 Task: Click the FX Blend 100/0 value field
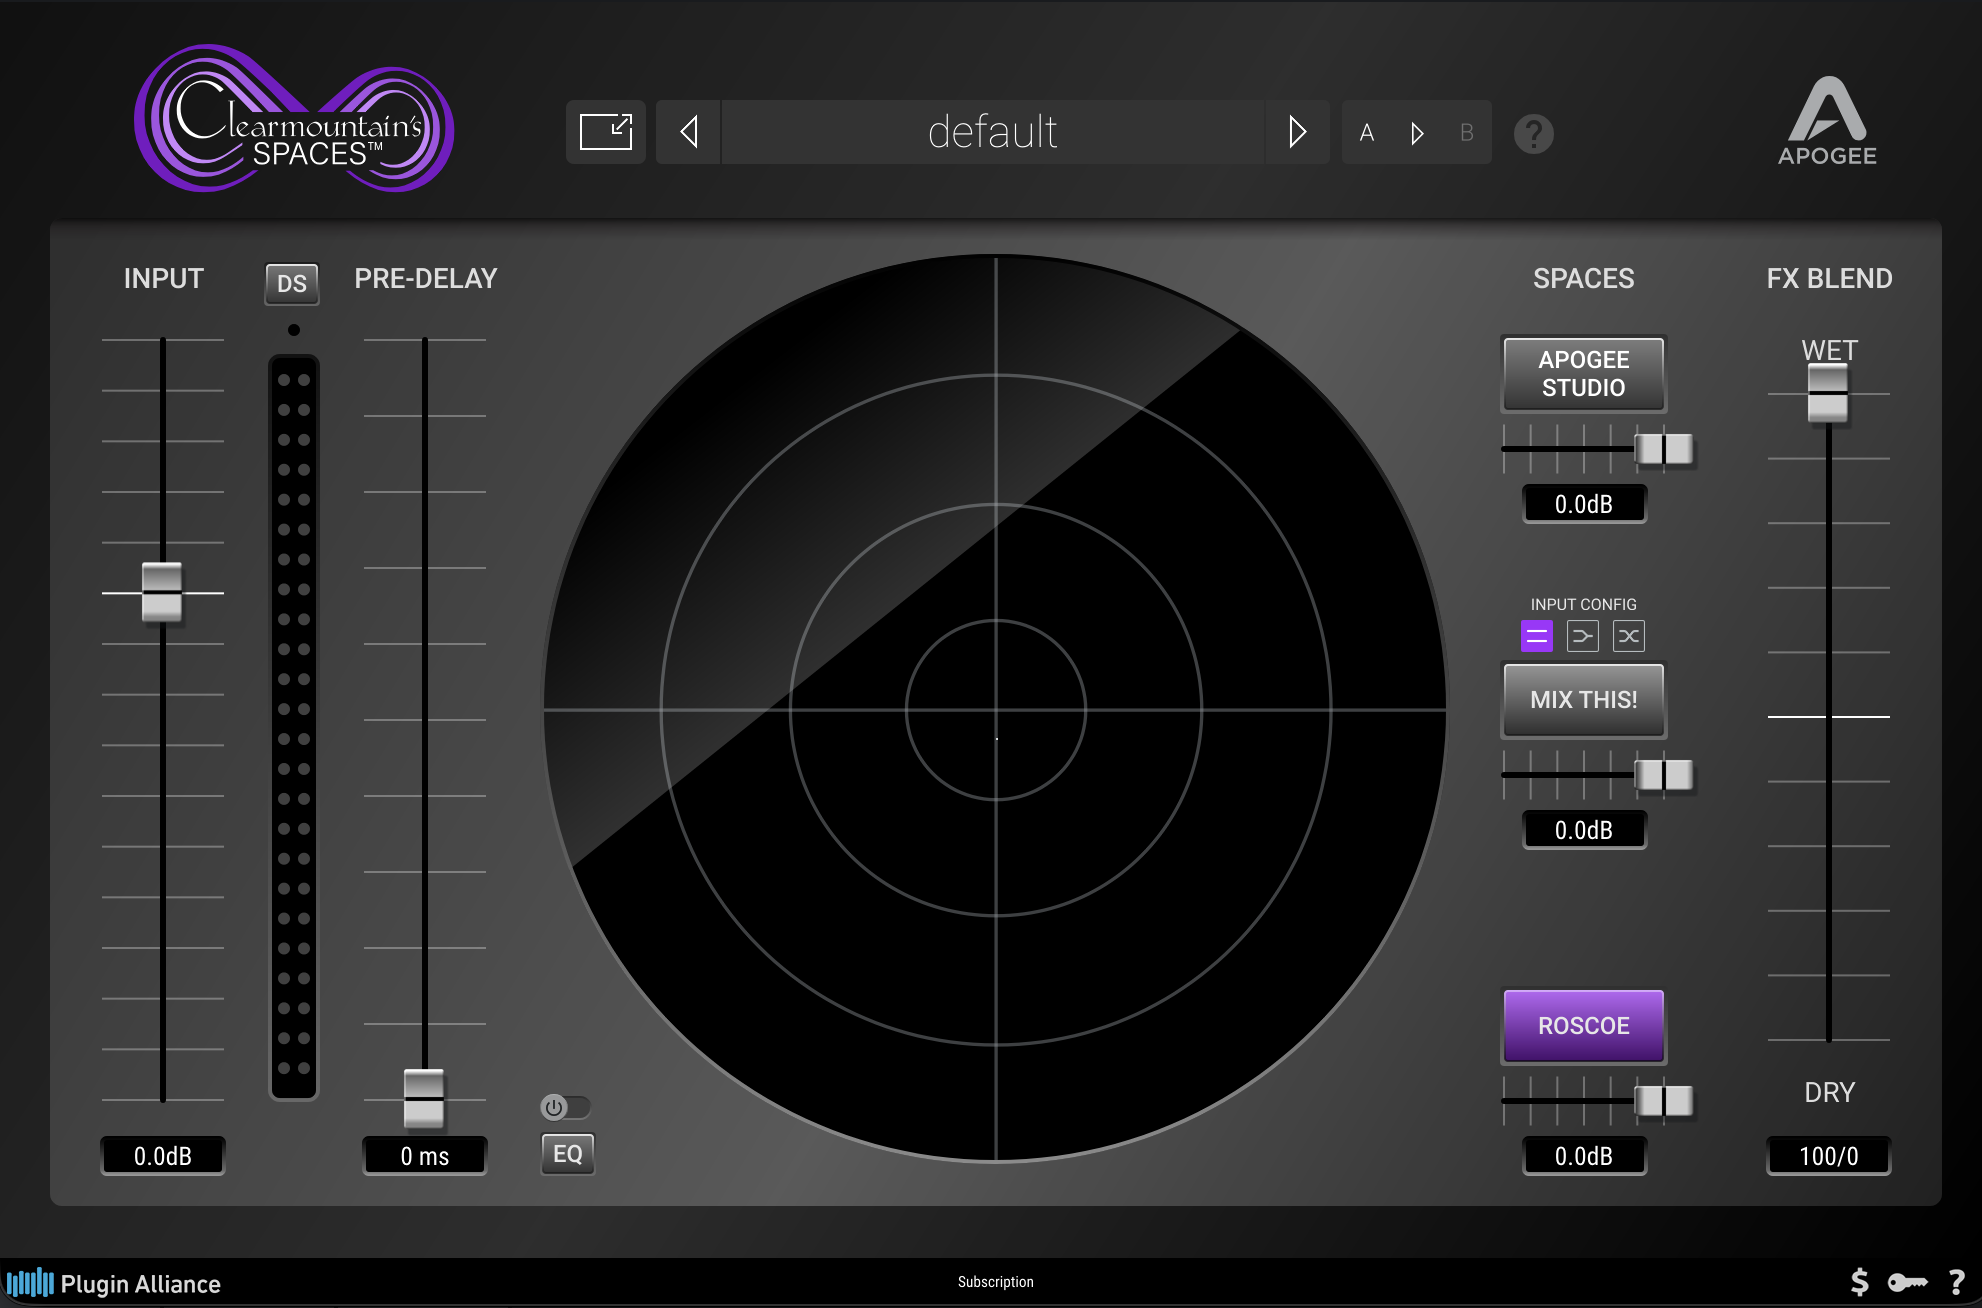[x=1829, y=1156]
